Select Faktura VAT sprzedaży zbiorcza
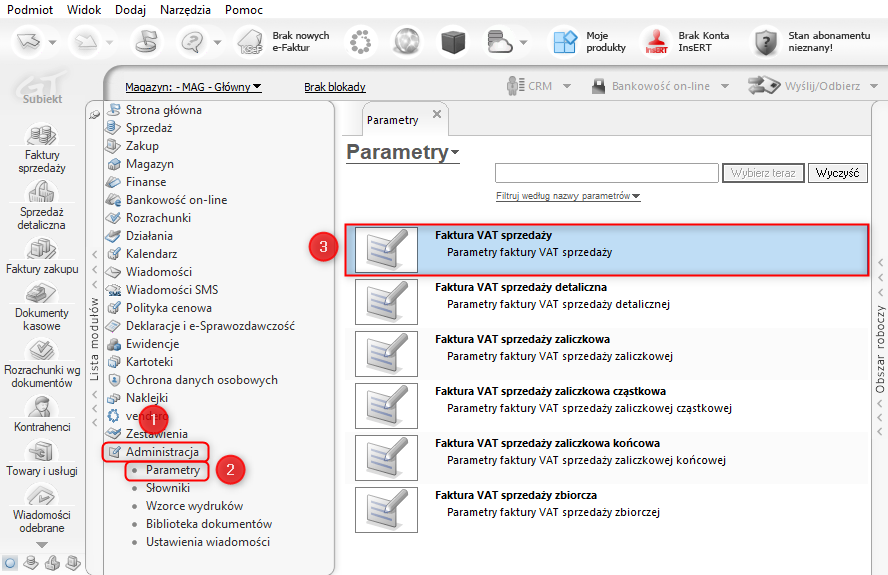The image size is (888, 575). tap(607, 510)
